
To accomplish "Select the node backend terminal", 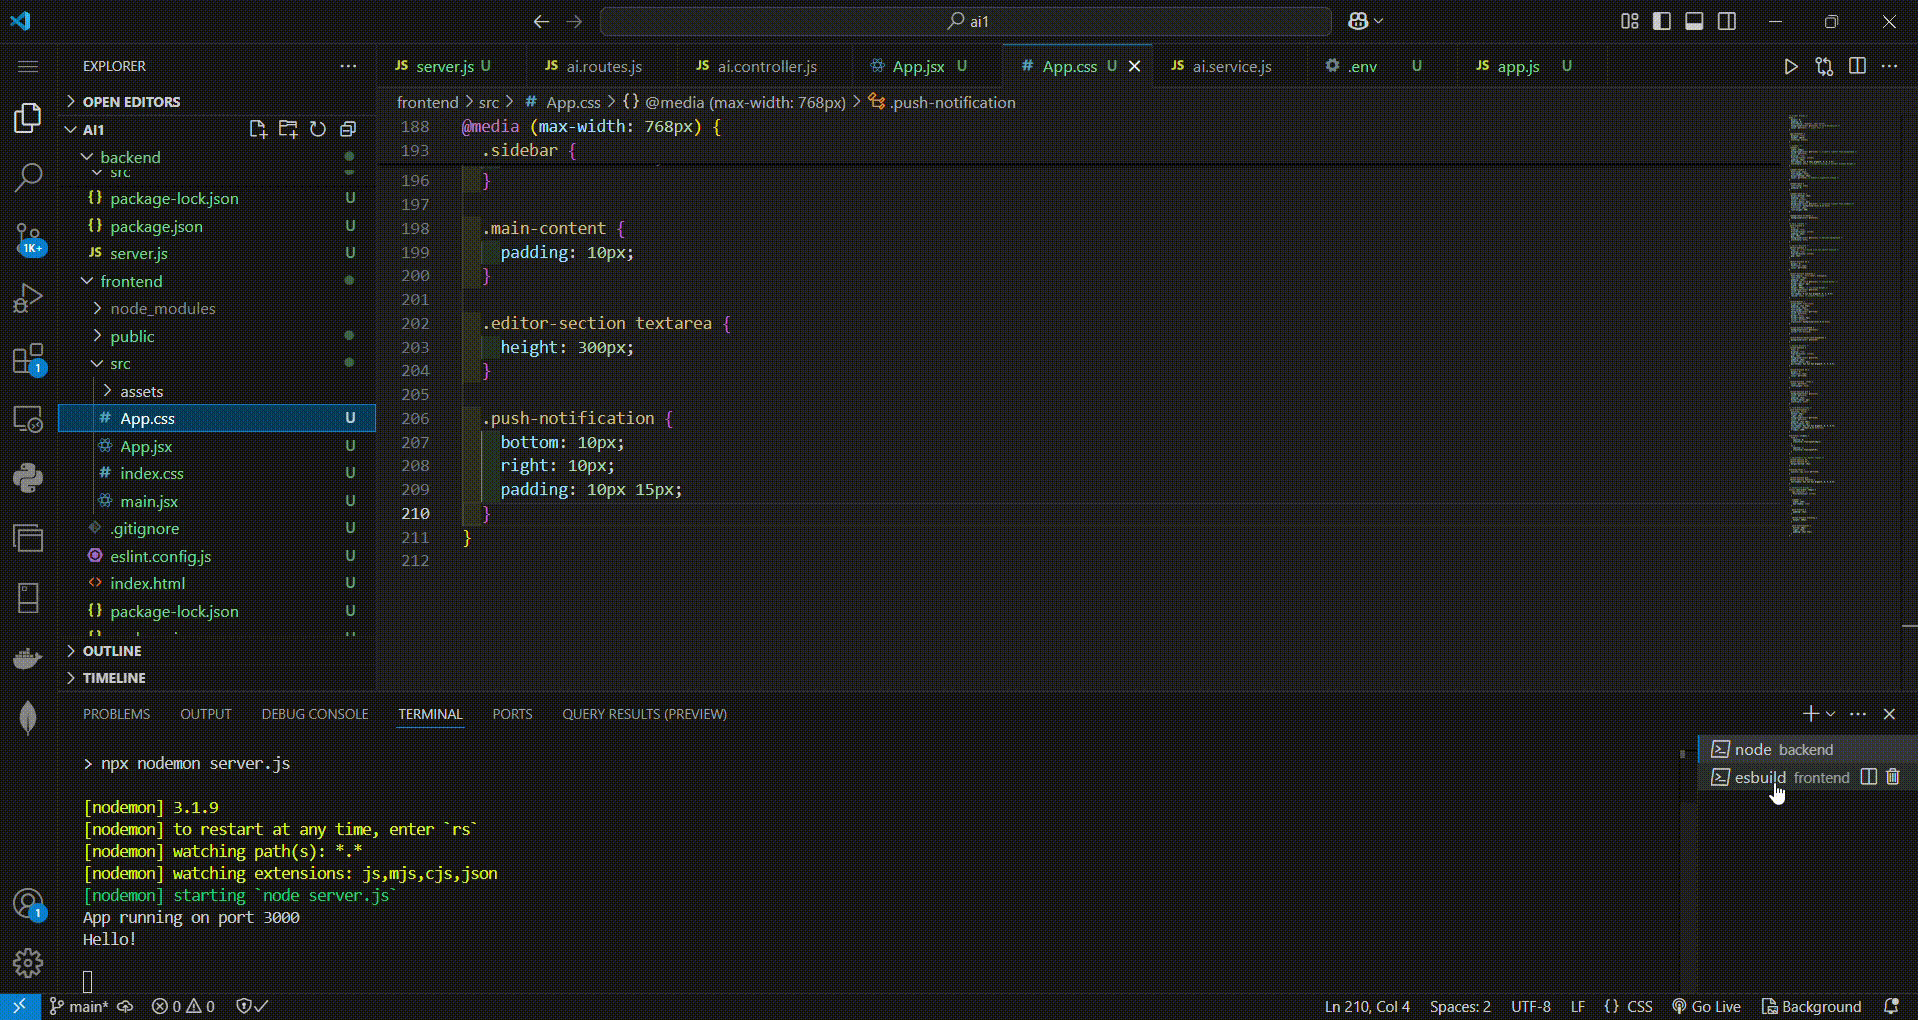I will pyautogui.click(x=1807, y=749).
